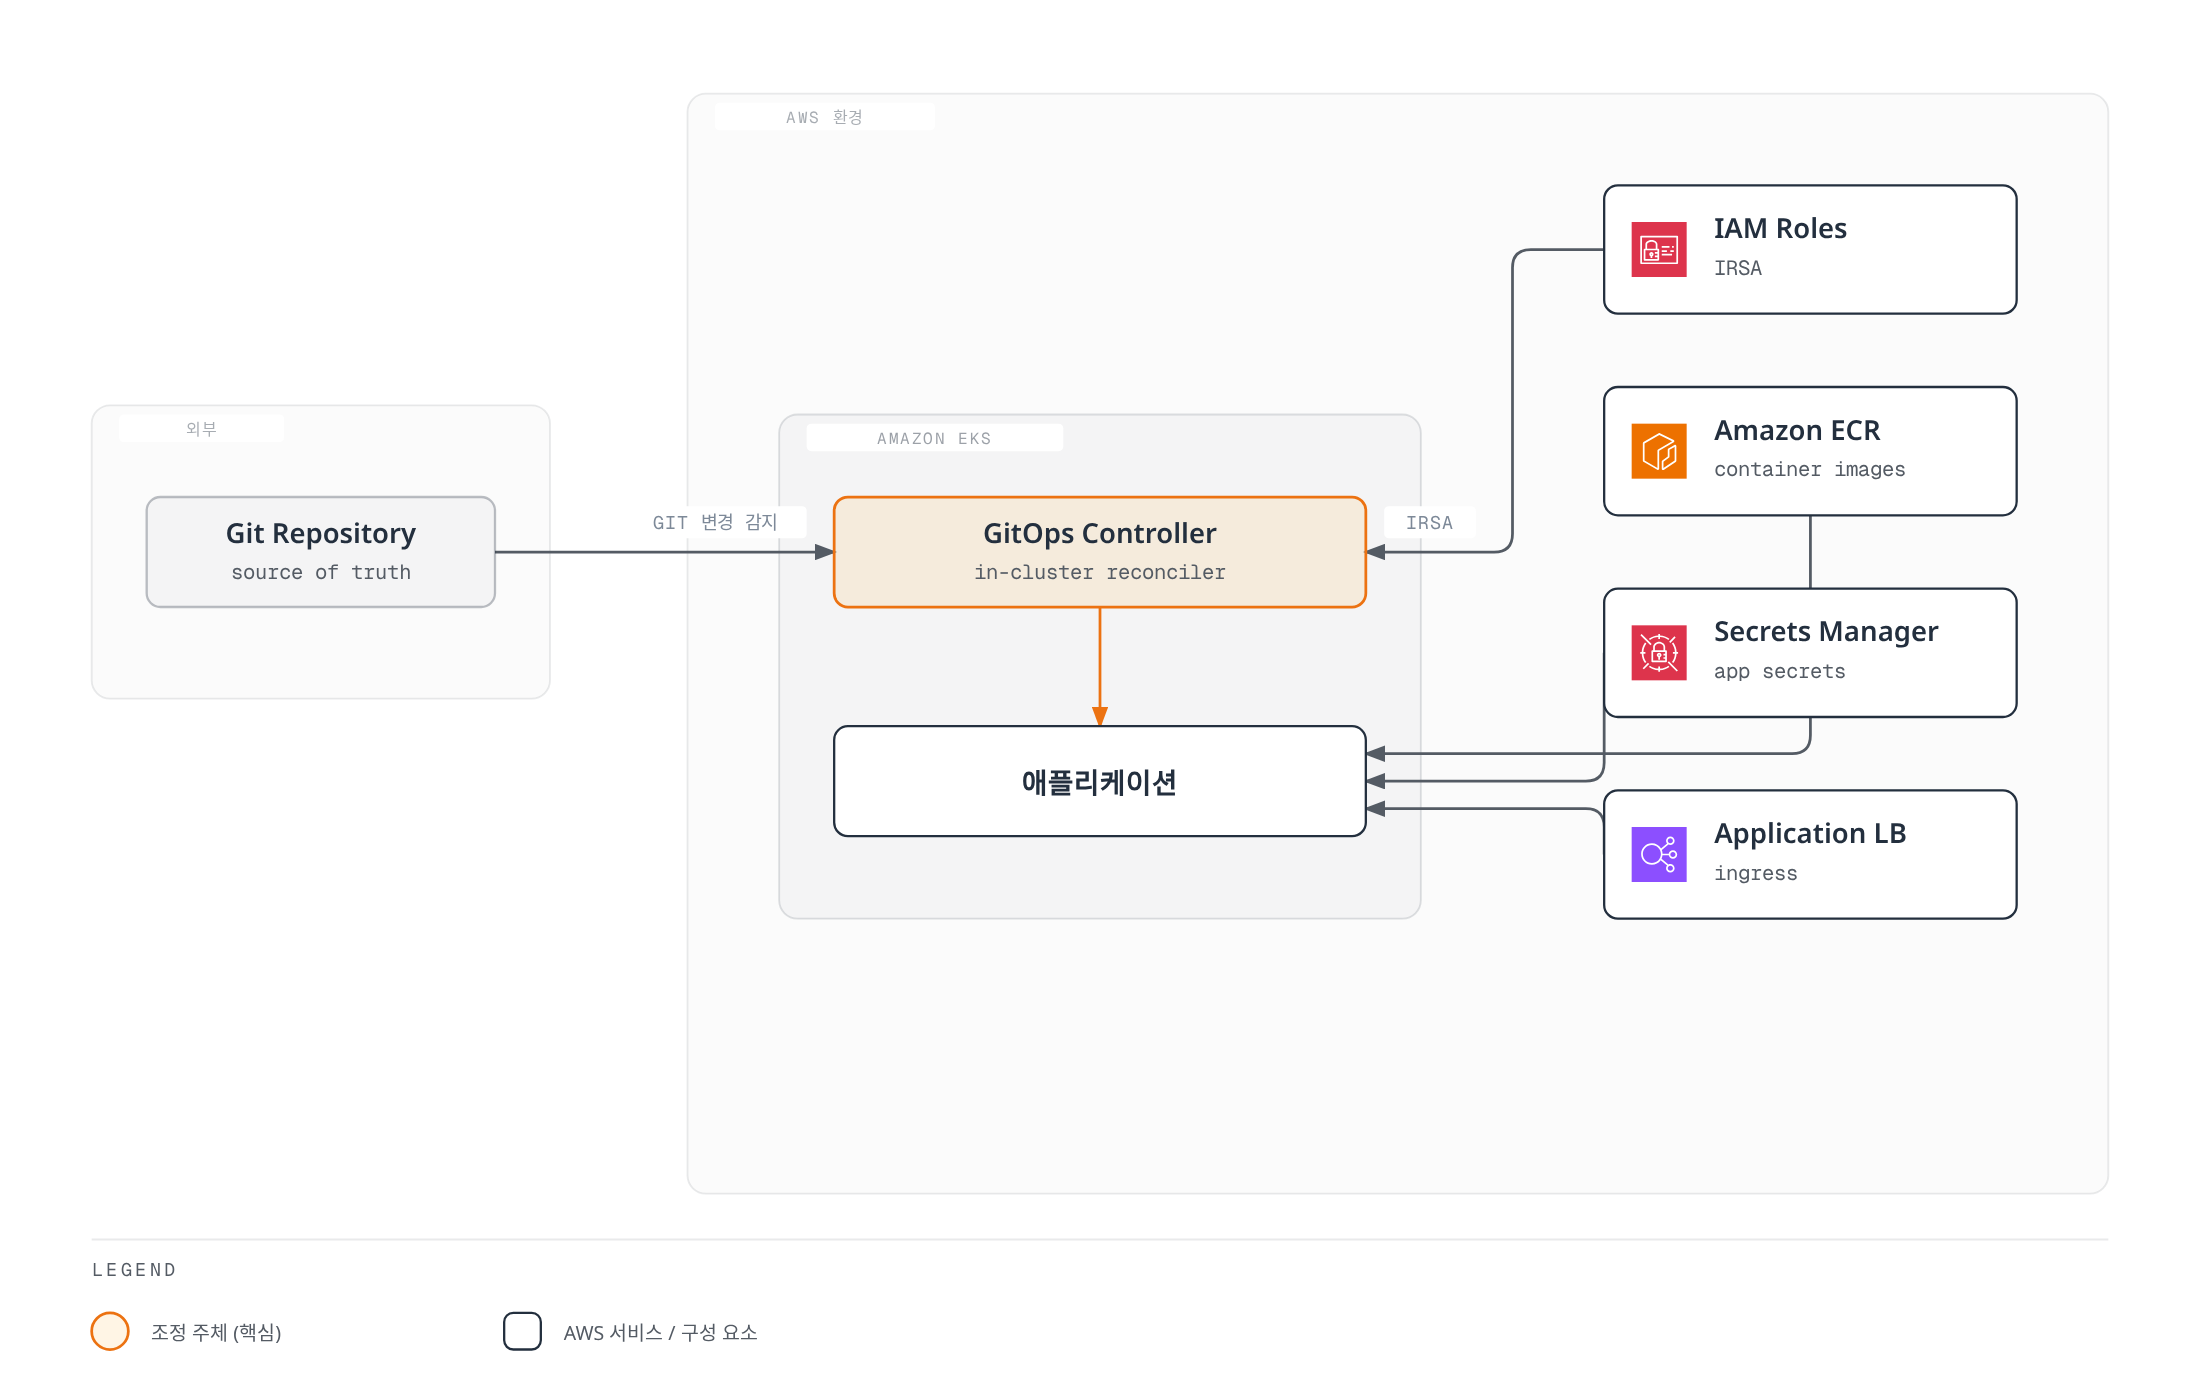Click the IAM Roles service icon
The image size is (2200, 1378).
1659,249
